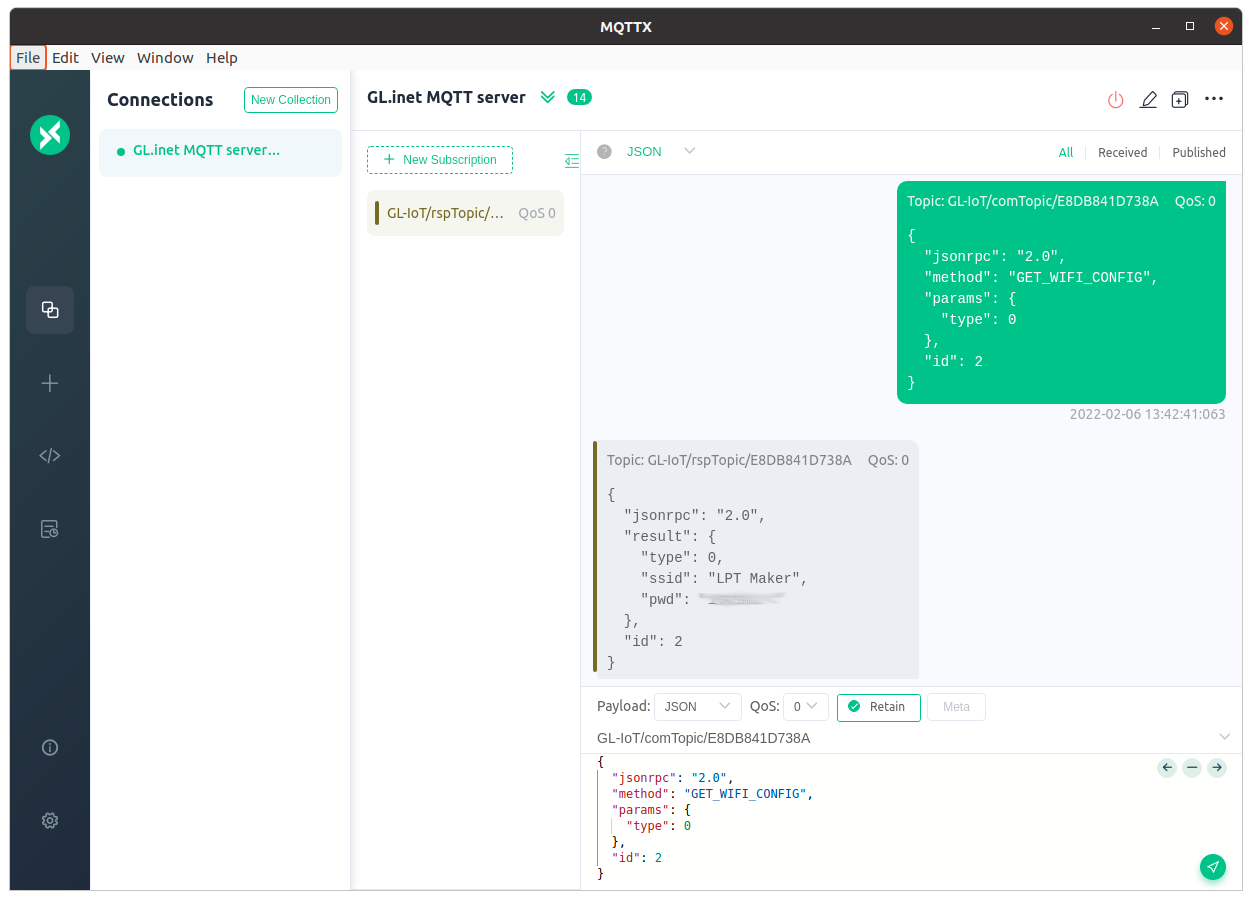The width and height of the screenshot is (1252, 900).
Task: Click the MQTTX logo in sidebar
Action: point(50,134)
